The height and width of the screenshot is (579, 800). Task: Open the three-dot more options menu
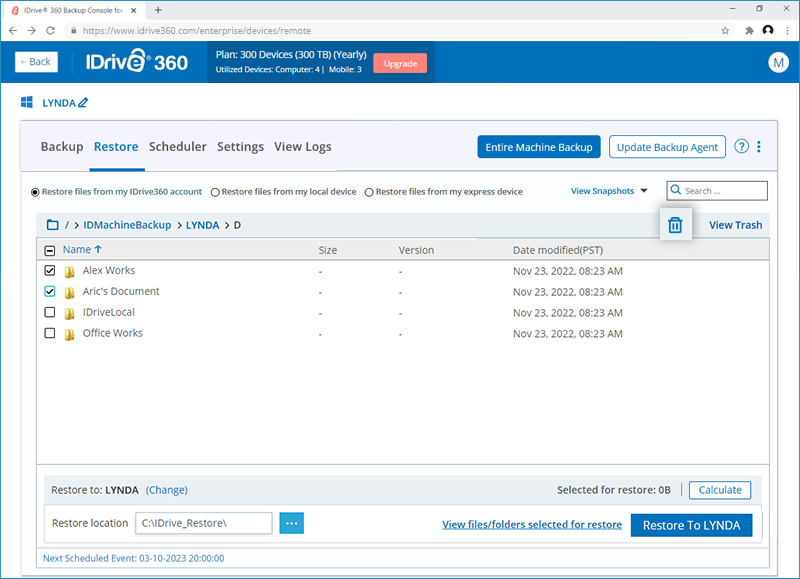(x=759, y=146)
